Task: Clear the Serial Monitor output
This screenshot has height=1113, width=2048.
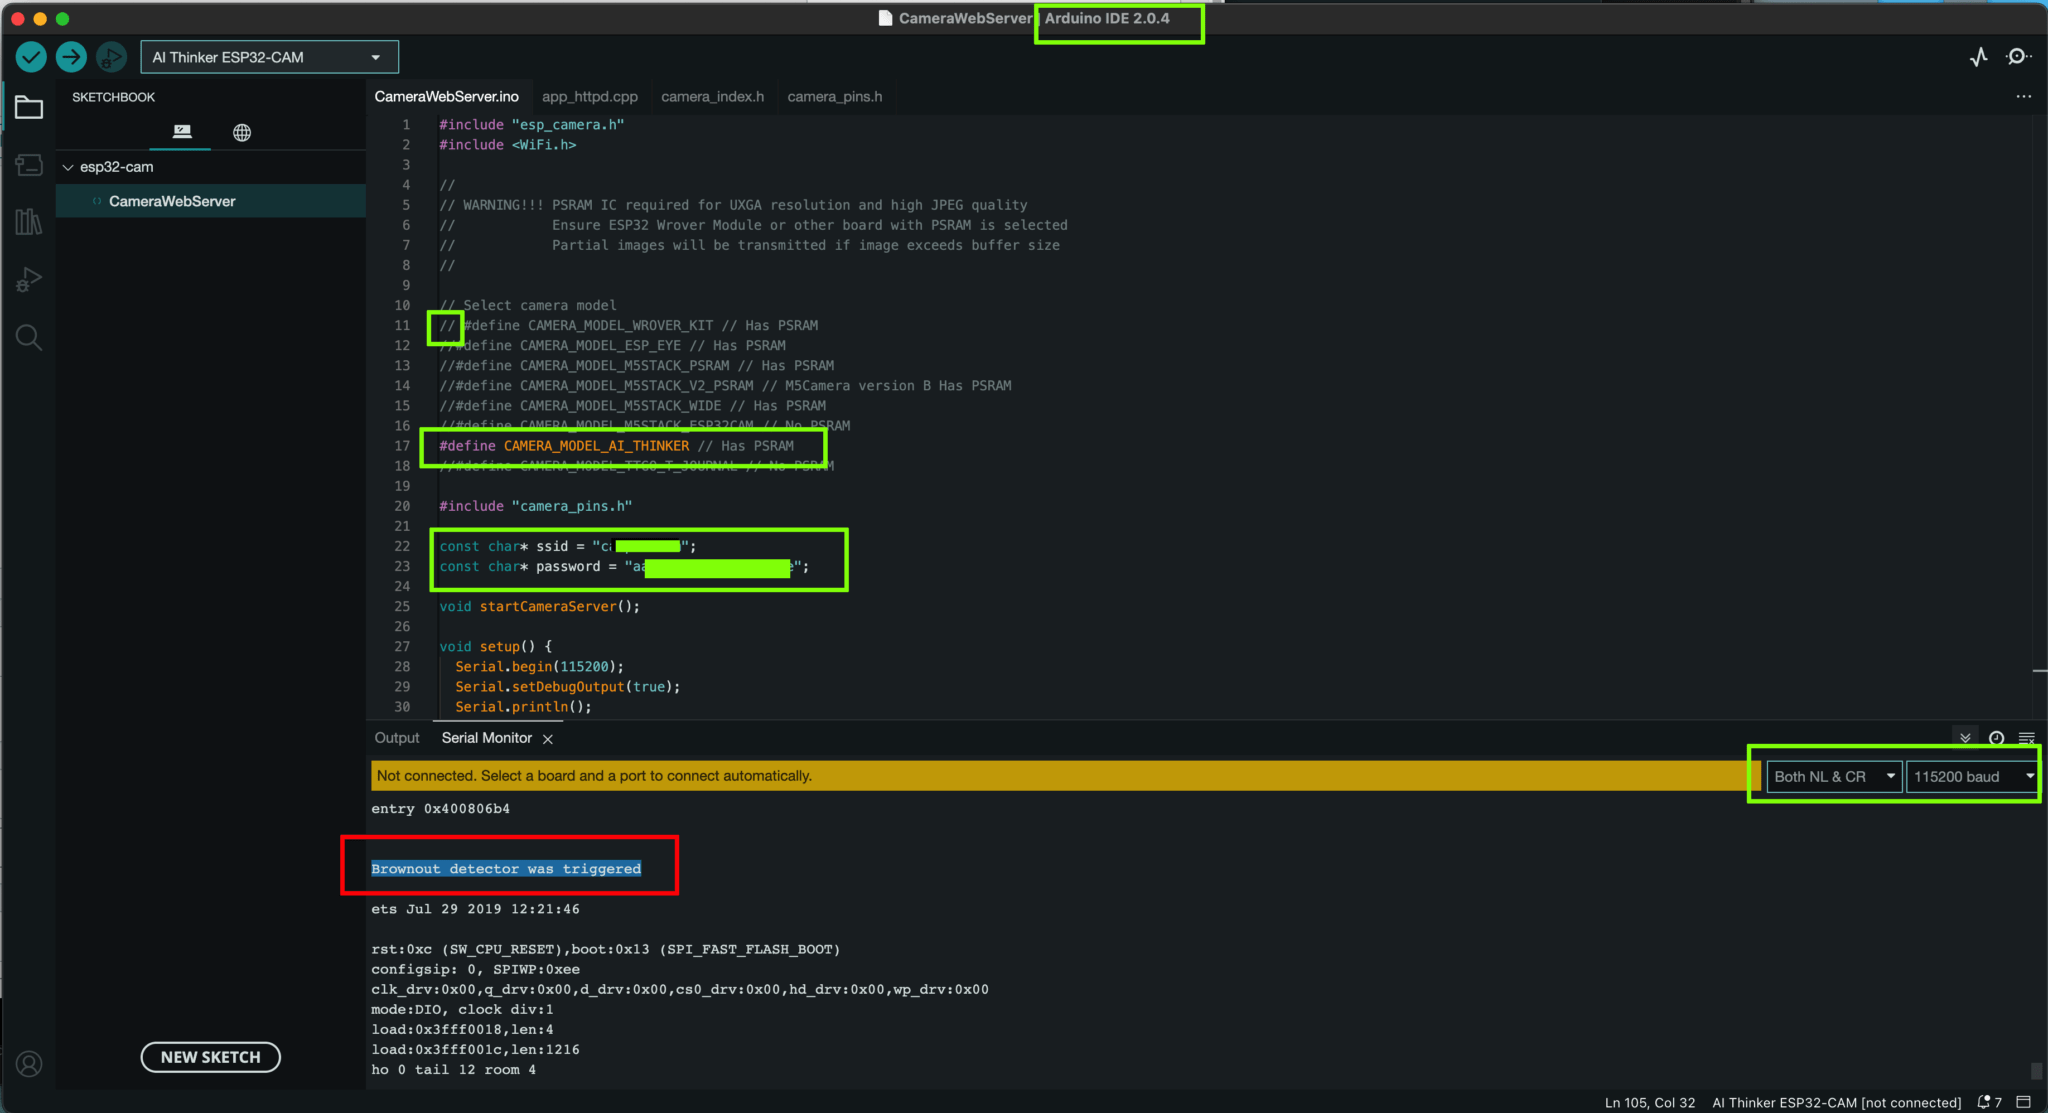Action: [2027, 738]
